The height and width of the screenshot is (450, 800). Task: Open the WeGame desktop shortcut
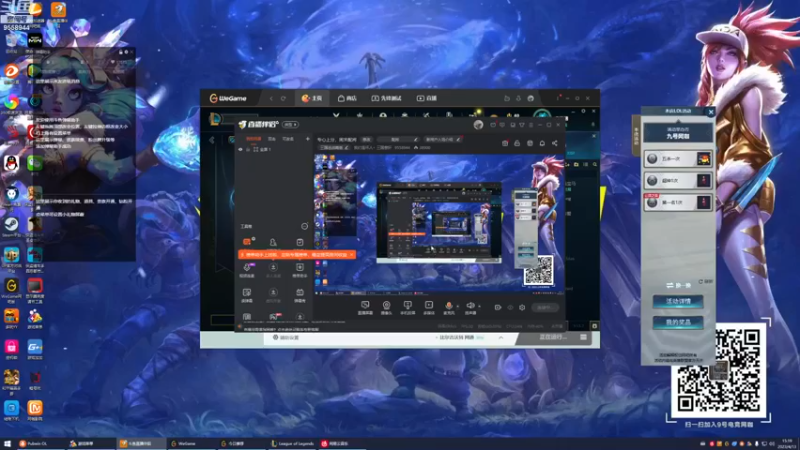click(11, 287)
